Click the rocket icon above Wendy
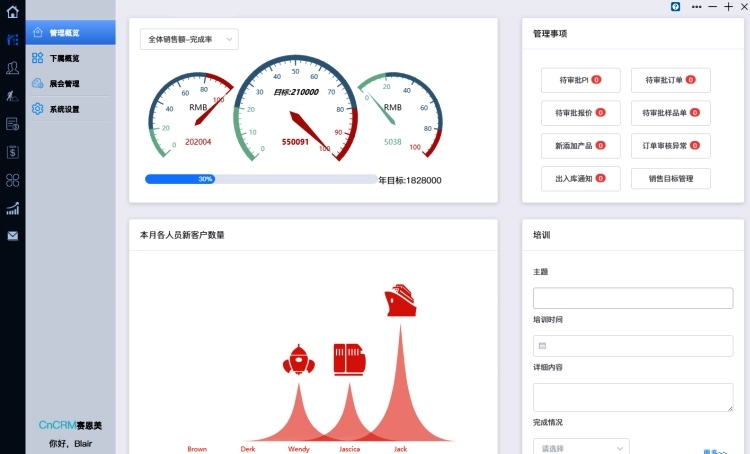This screenshot has width=750, height=454. click(x=298, y=359)
